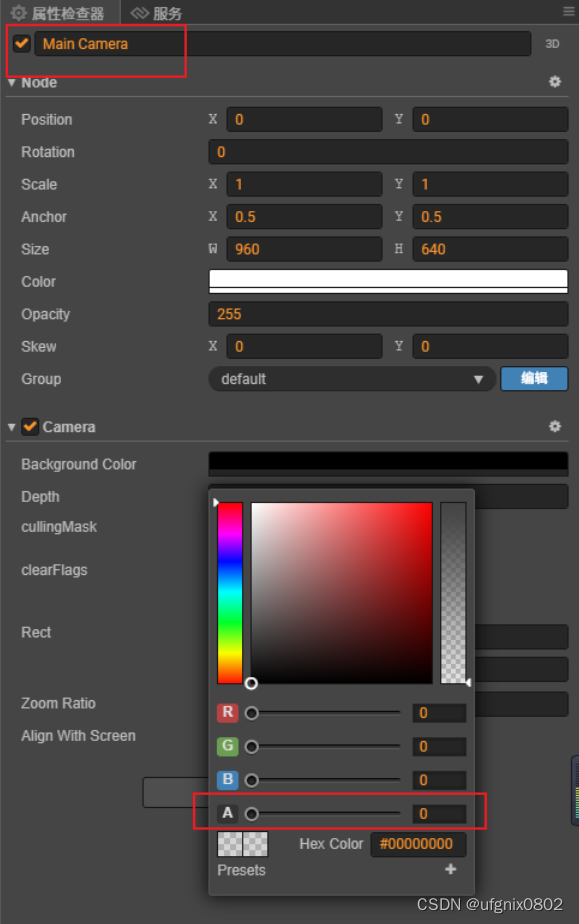Open the Camera component gear settings

click(555, 426)
